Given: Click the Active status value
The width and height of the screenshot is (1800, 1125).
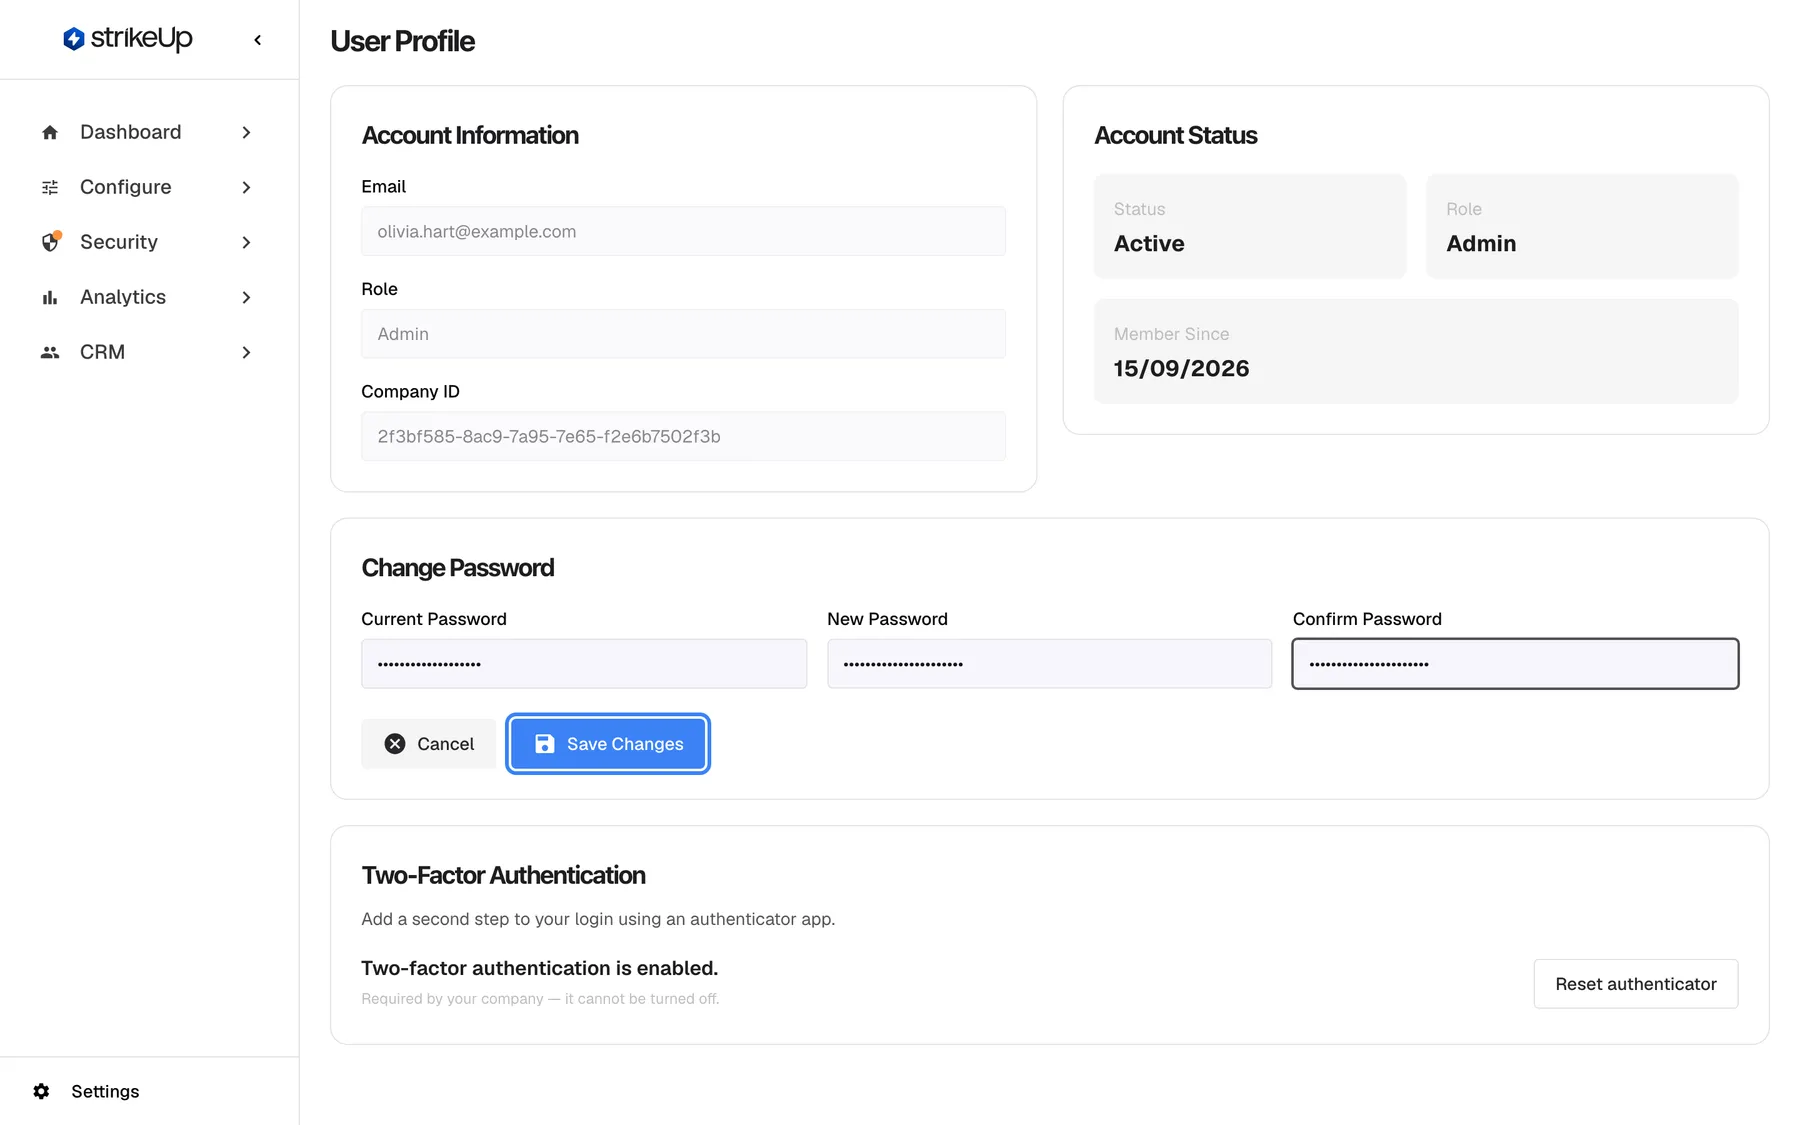Looking at the screenshot, I should [x=1149, y=244].
